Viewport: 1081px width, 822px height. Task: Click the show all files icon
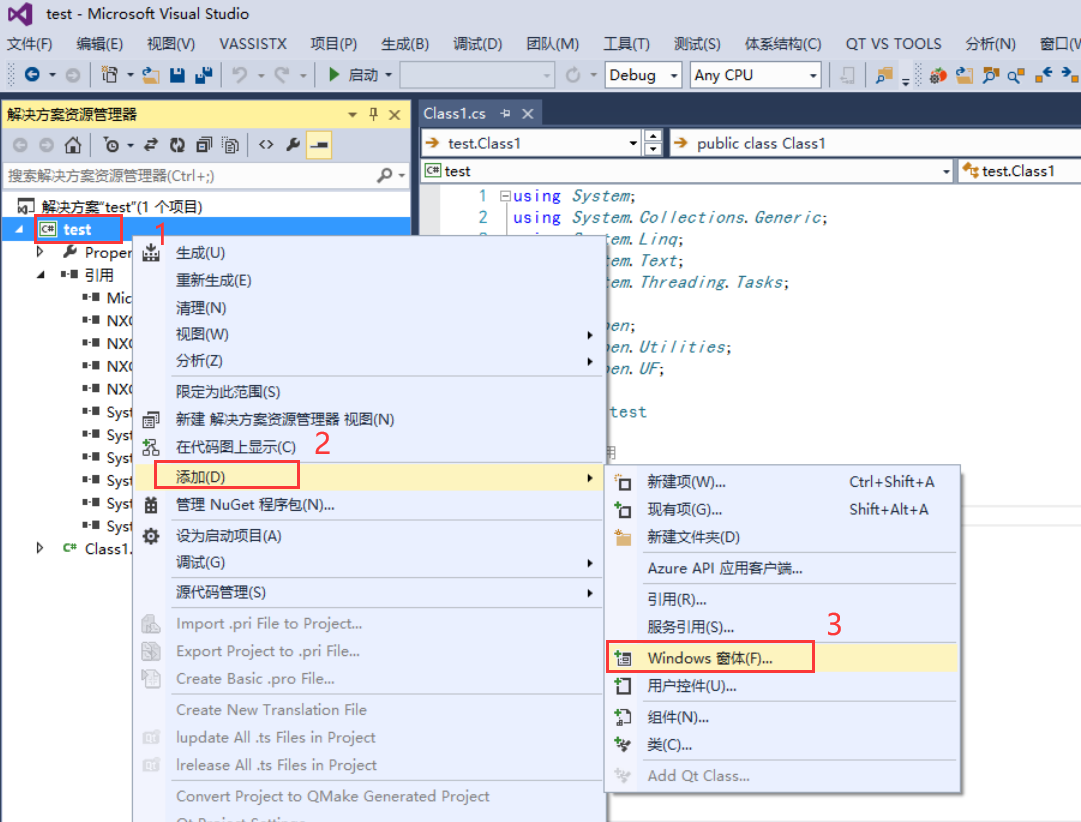[x=230, y=145]
